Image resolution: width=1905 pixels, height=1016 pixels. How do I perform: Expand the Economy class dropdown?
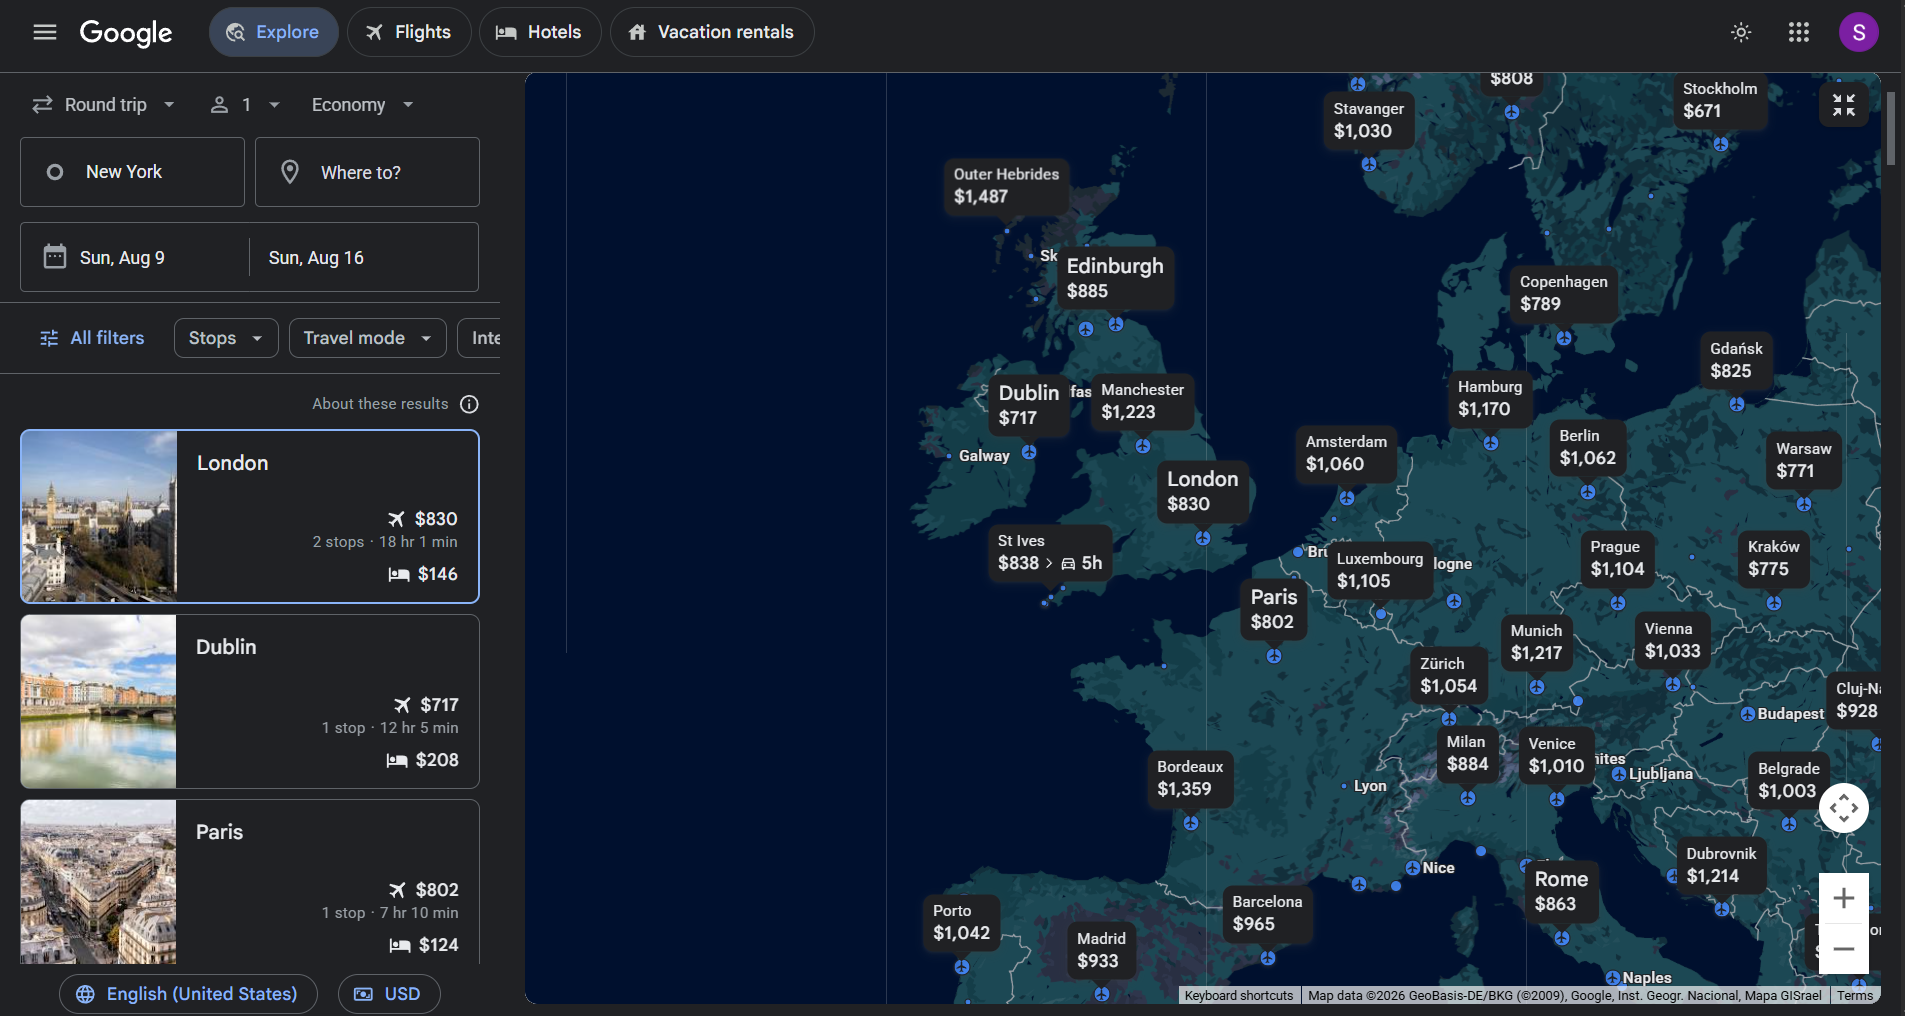pyautogui.click(x=362, y=105)
